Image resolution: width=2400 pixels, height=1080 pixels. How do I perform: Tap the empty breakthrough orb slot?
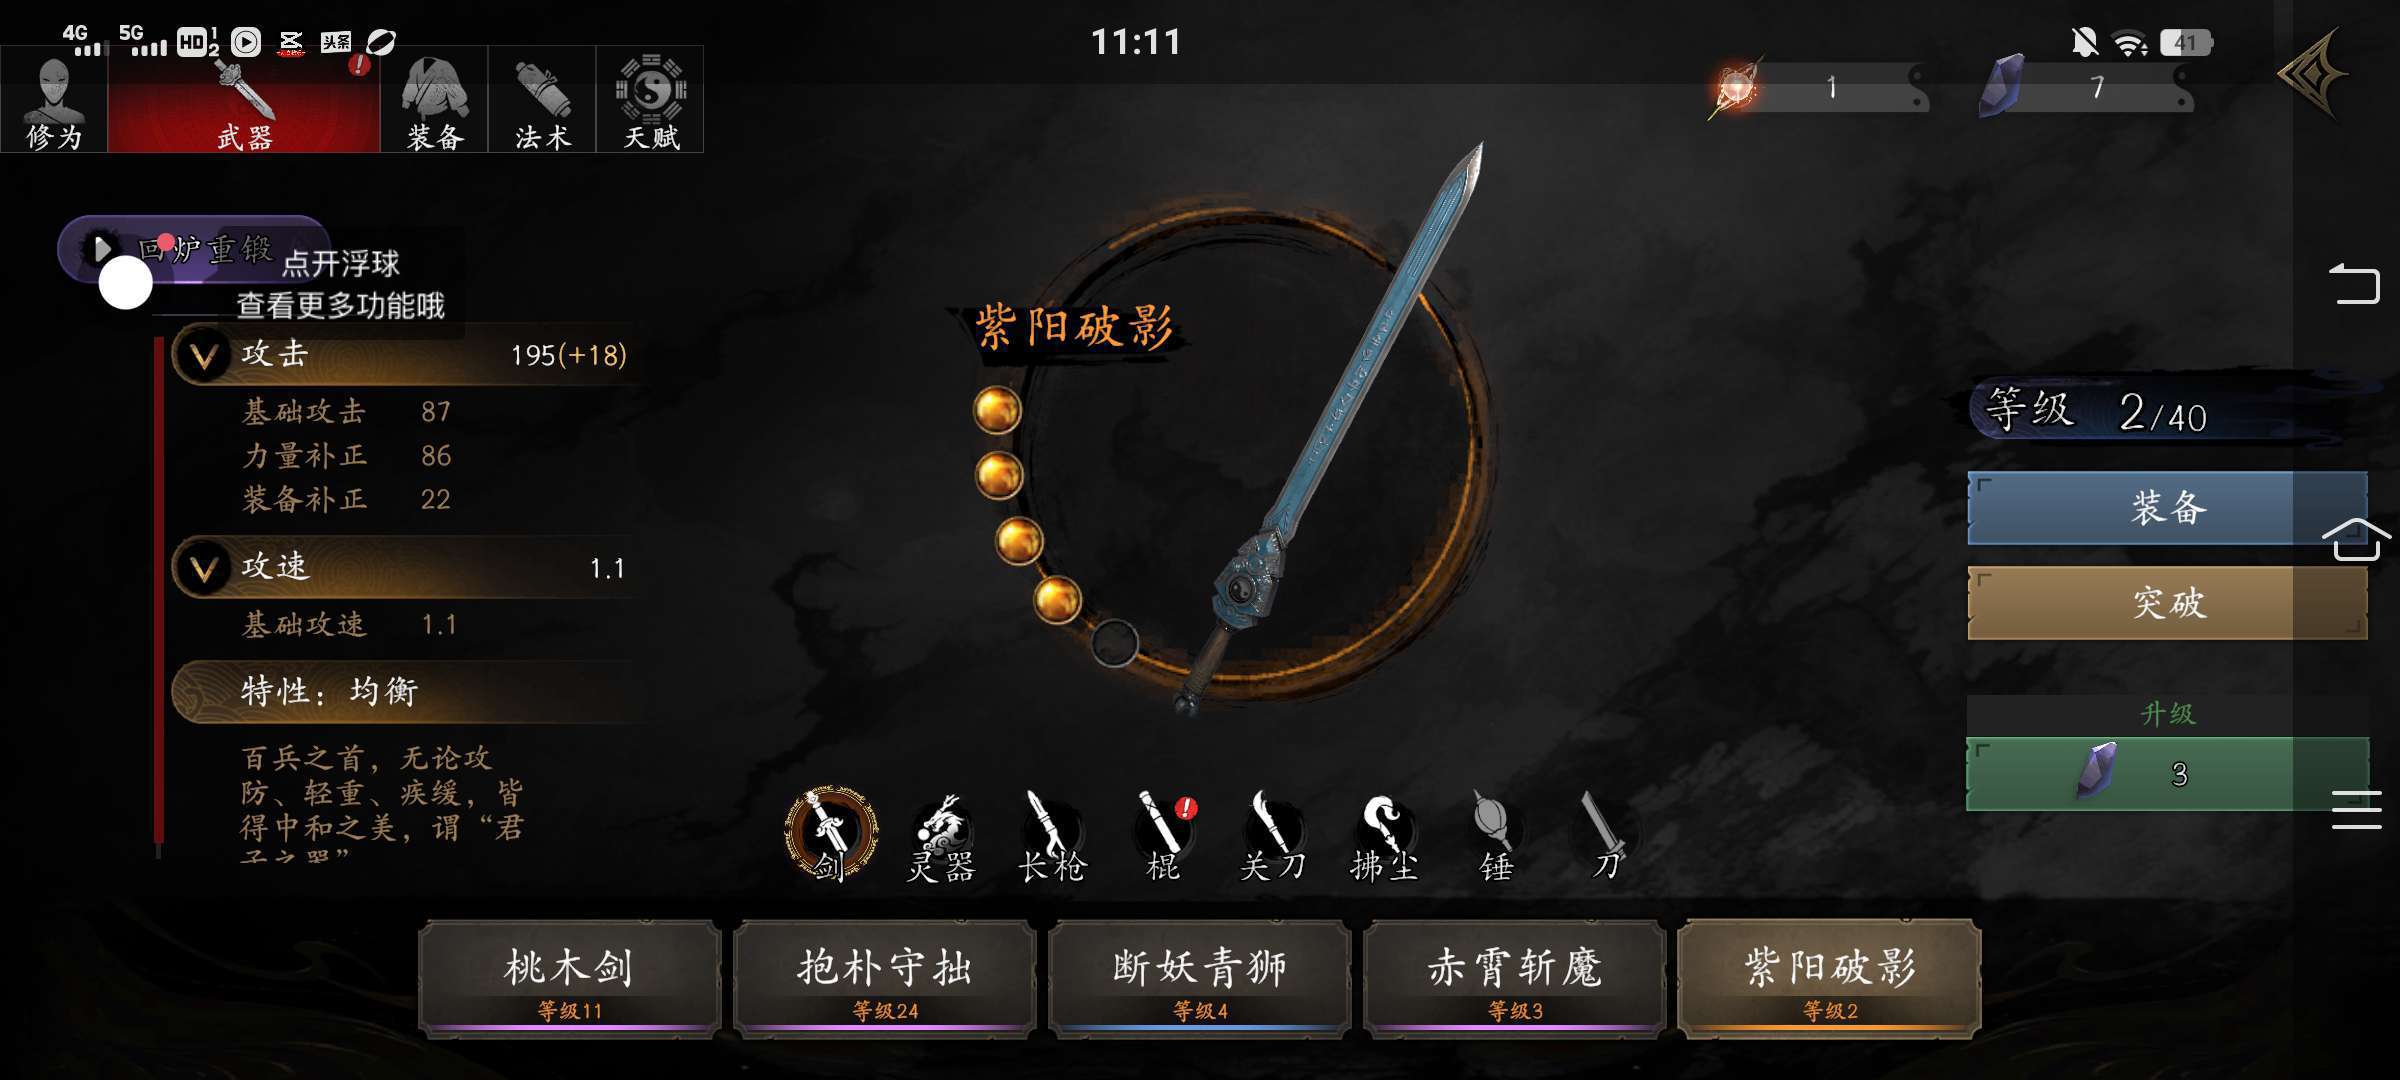click(1114, 642)
